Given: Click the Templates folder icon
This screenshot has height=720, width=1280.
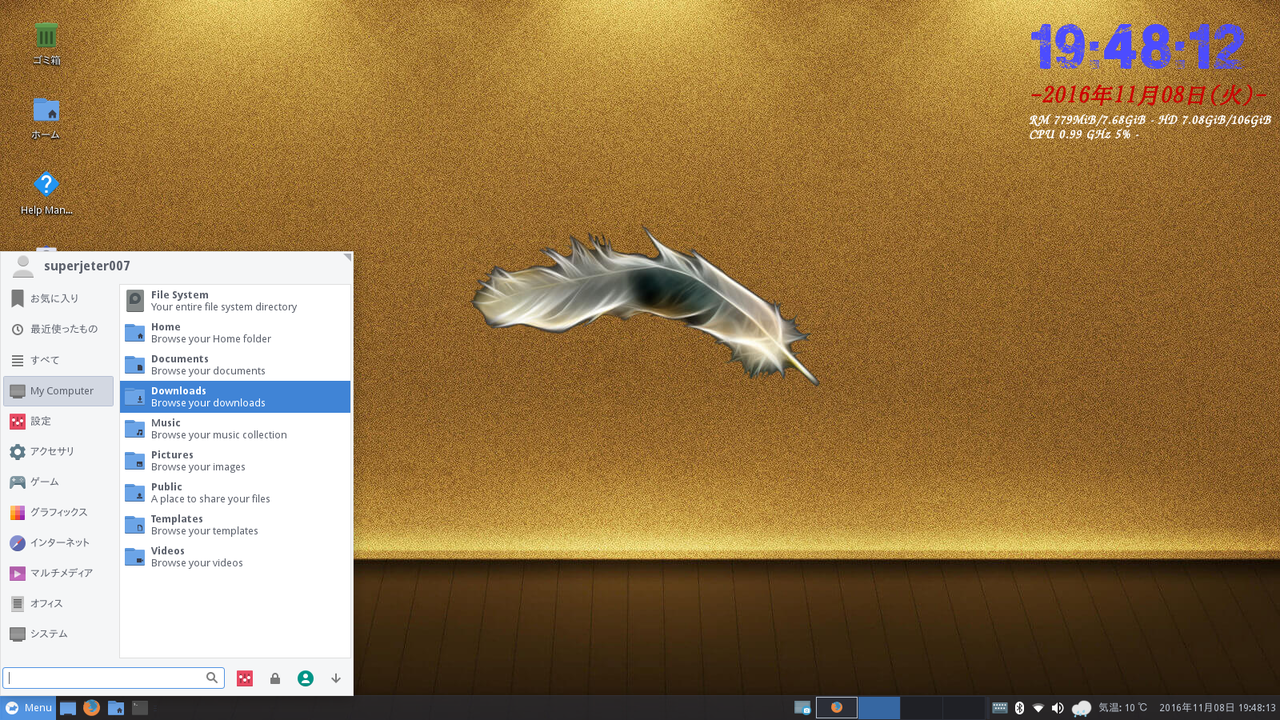Looking at the screenshot, I should [x=135, y=525].
